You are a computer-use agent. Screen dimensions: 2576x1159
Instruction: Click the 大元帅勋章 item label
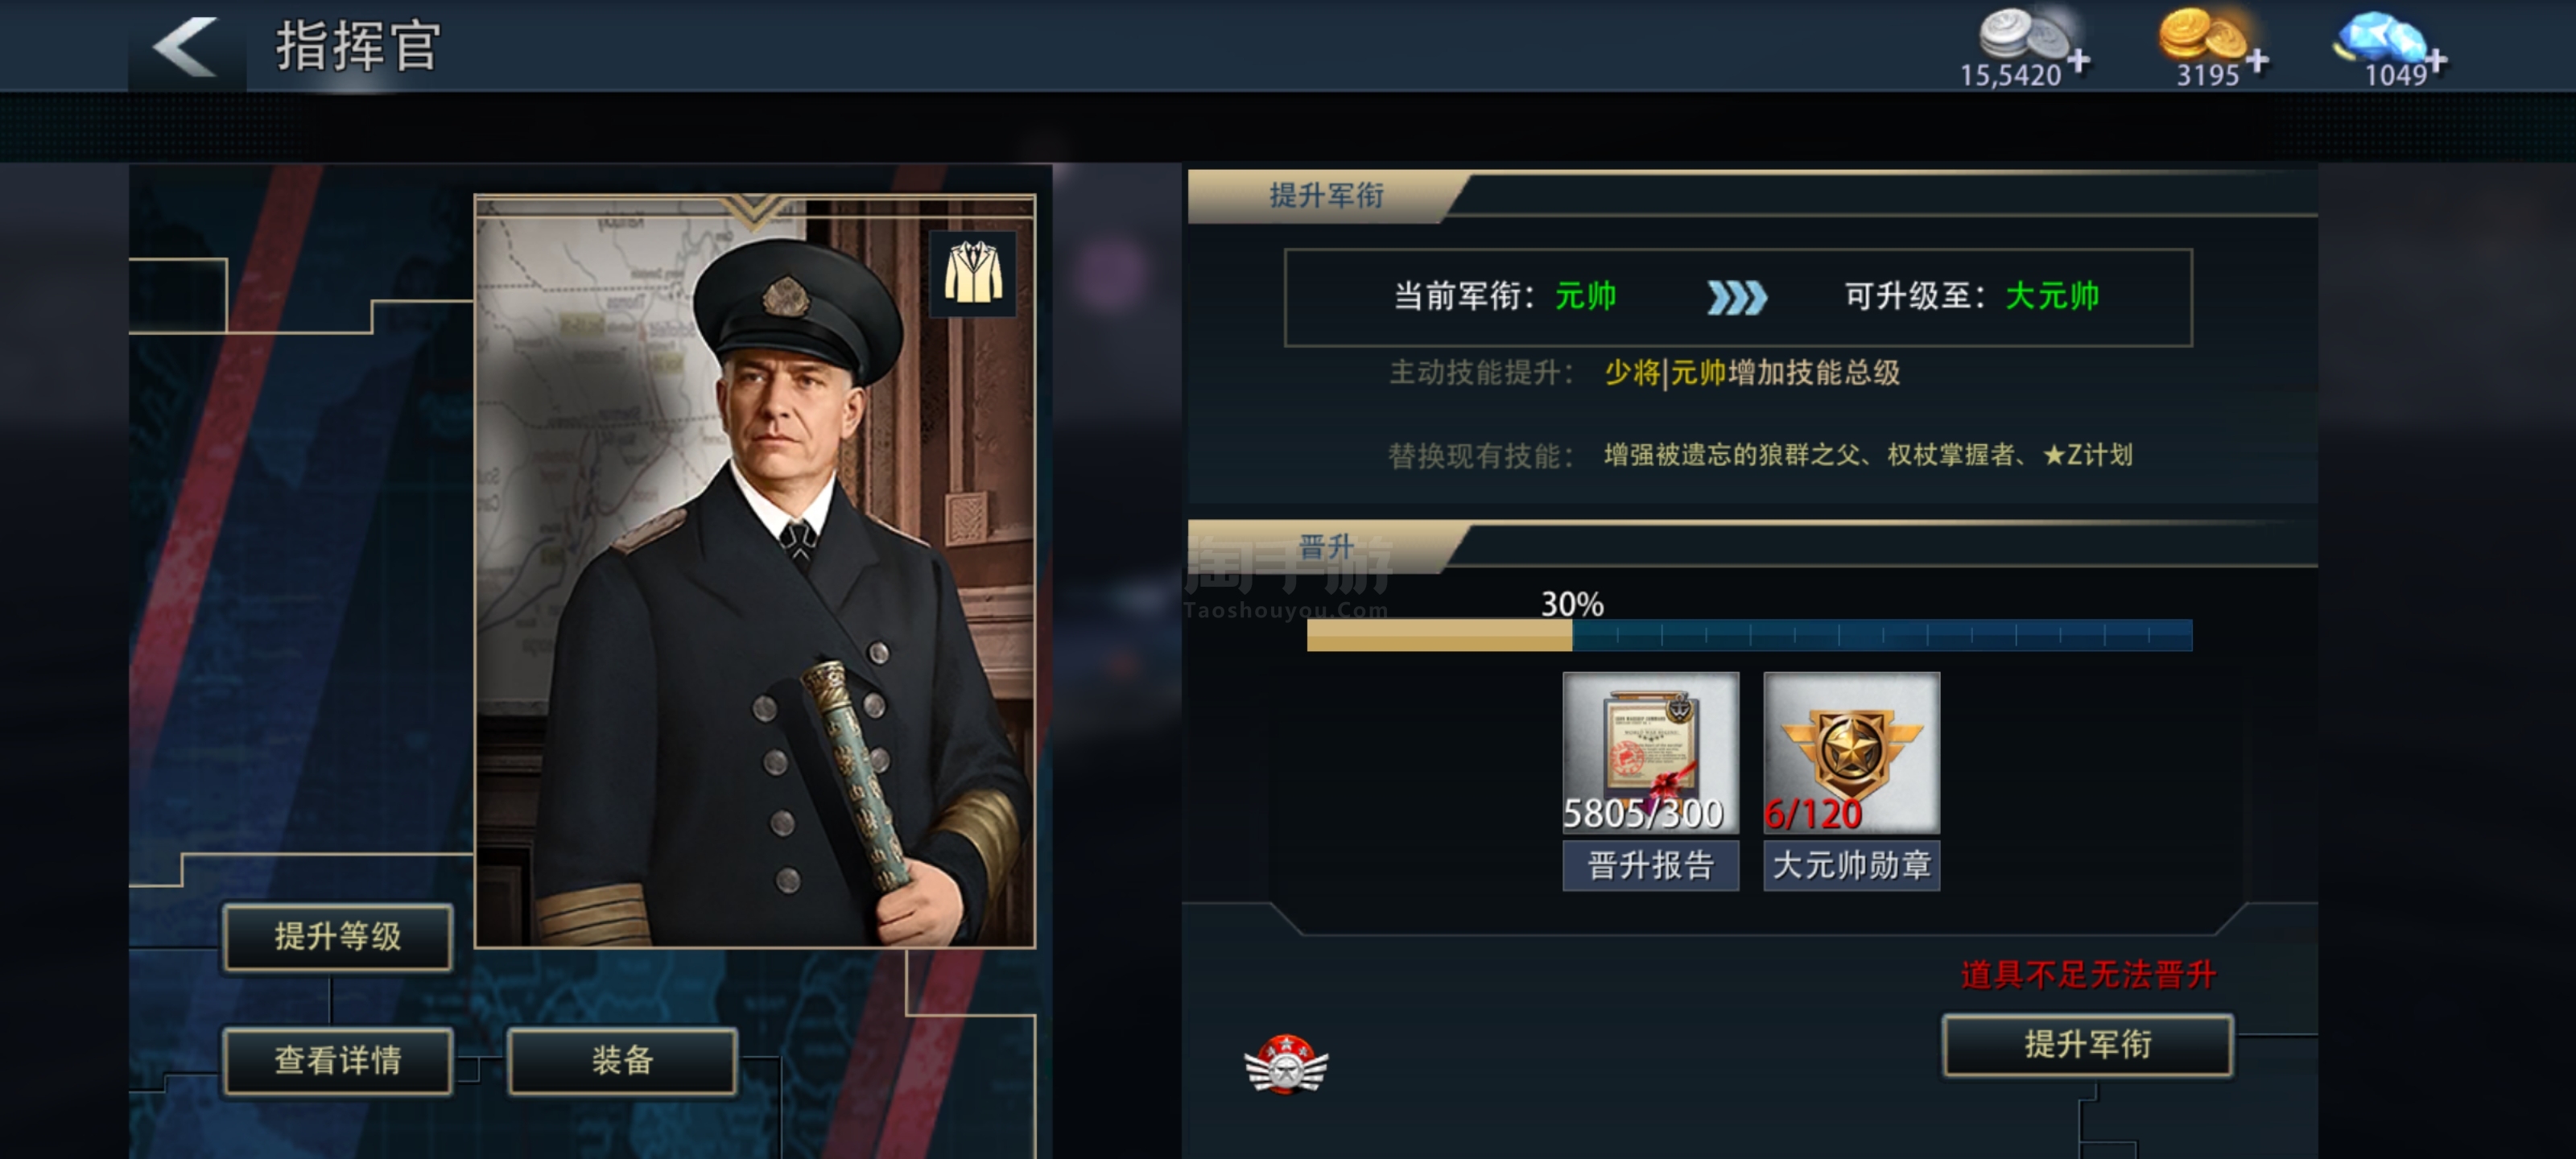(1851, 865)
